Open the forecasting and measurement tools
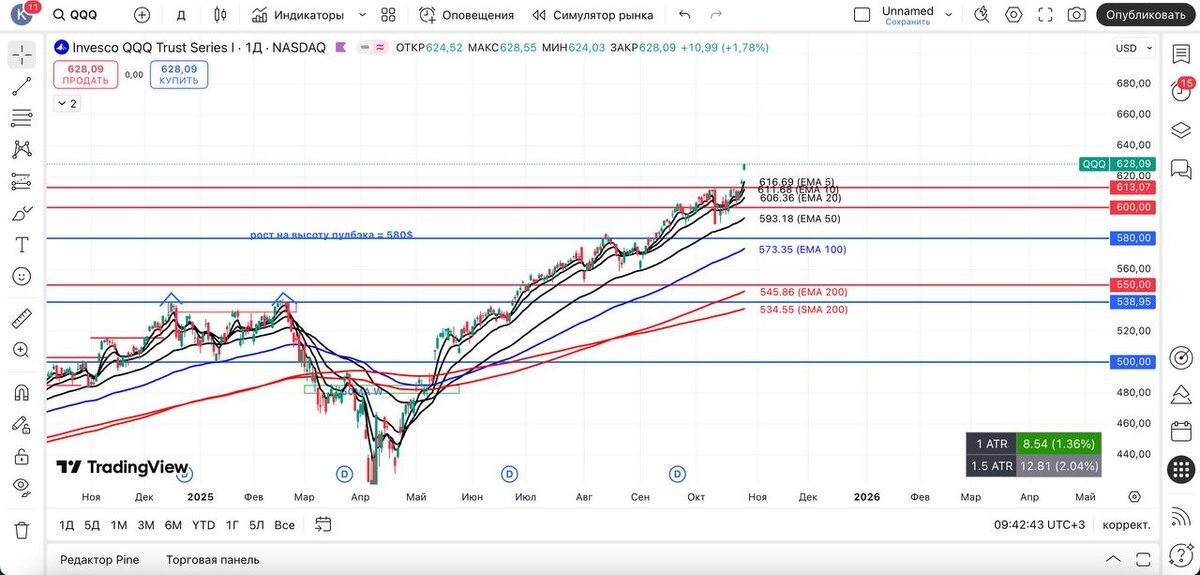 21,181
